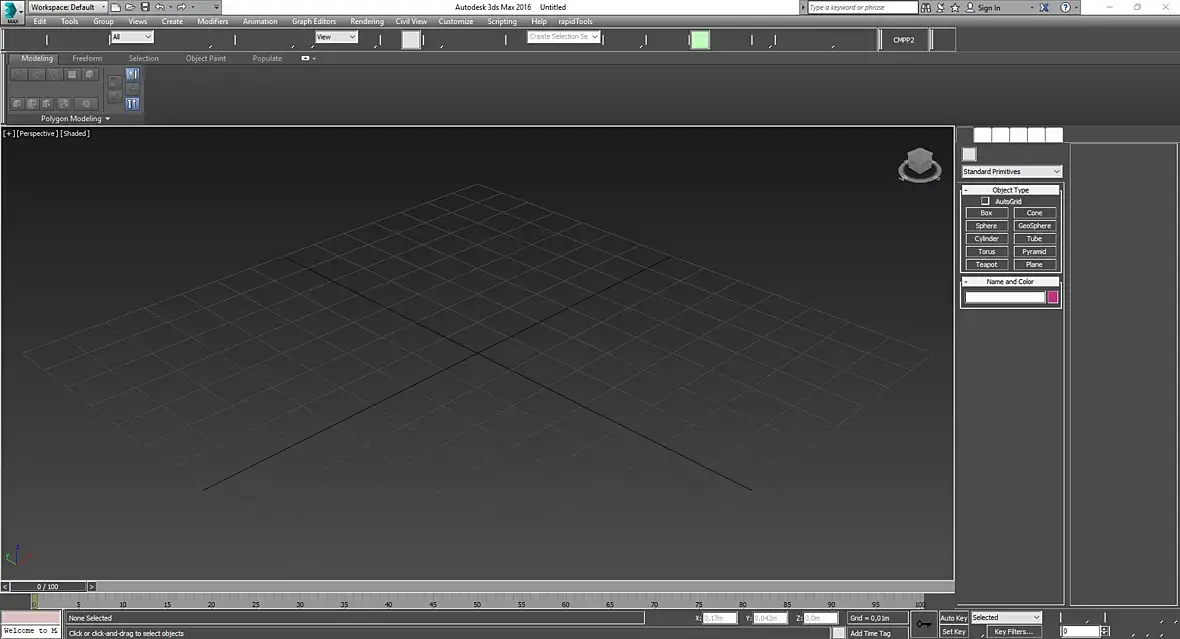Go to previous frame arrow on time slider
The image size is (1180, 639).
pos(5,586)
